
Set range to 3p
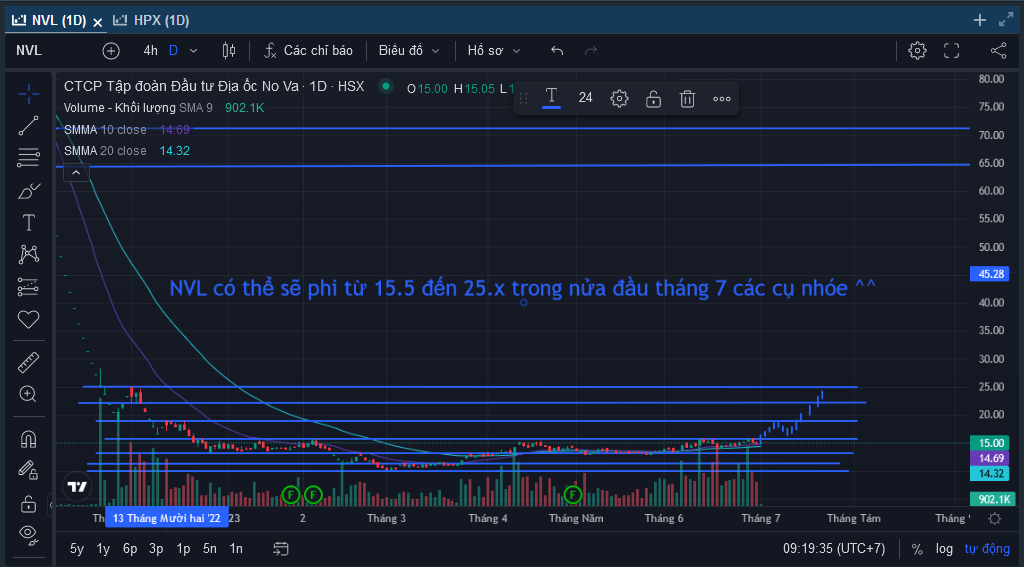[x=156, y=549]
